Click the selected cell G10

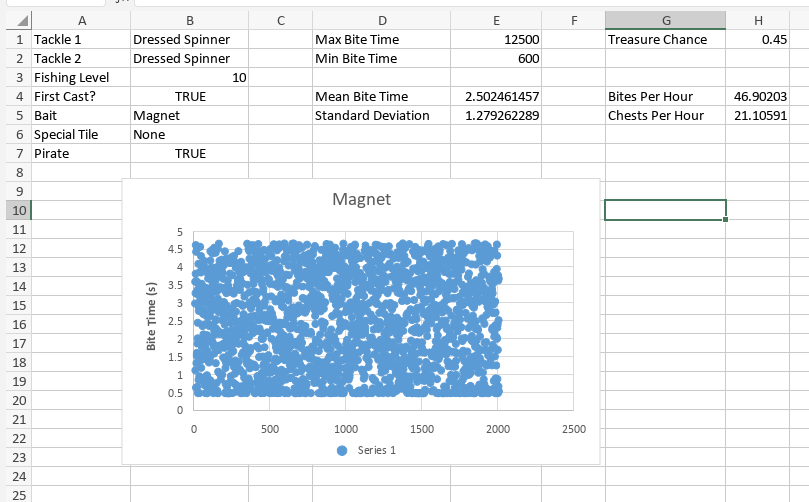pyautogui.click(x=665, y=210)
